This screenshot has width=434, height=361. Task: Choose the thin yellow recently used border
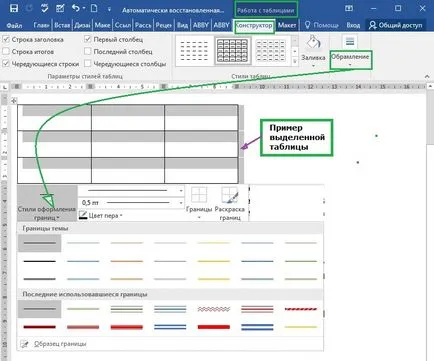click(x=301, y=327)
